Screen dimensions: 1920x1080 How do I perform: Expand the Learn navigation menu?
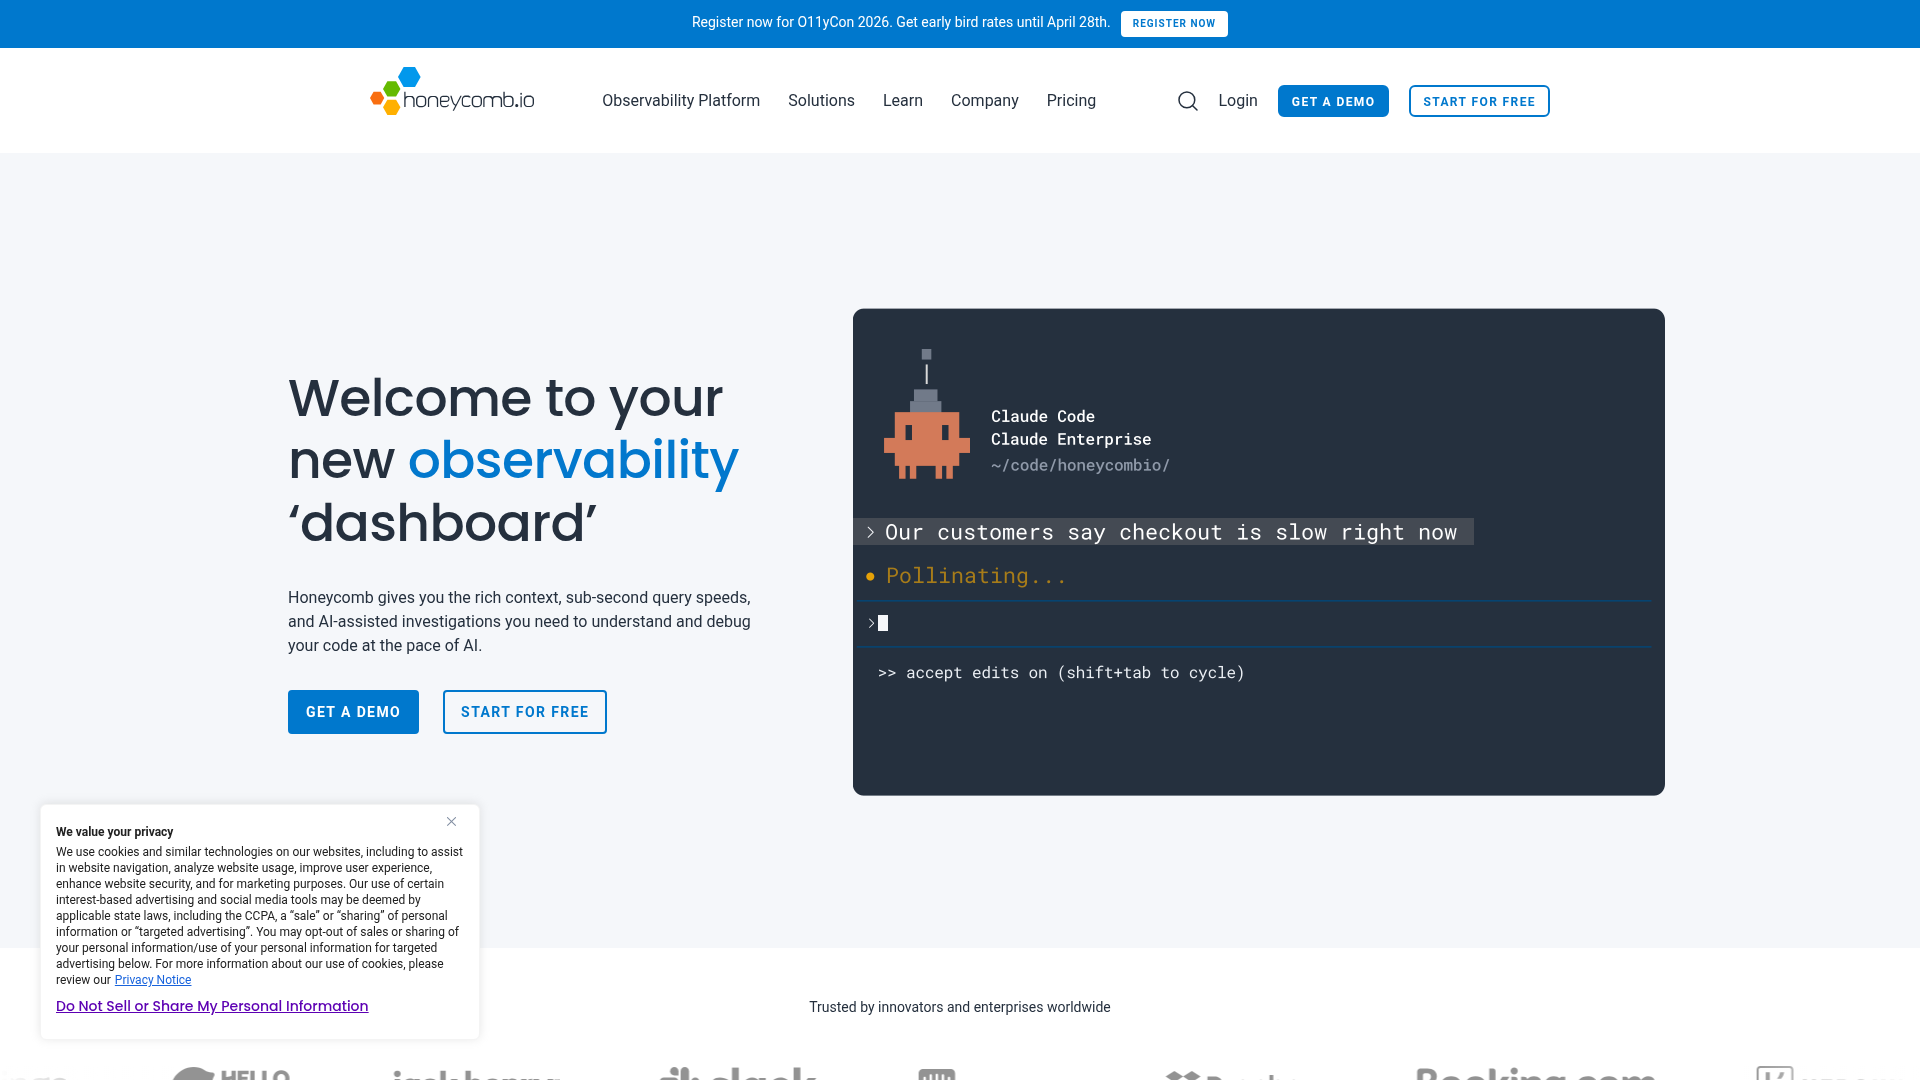click(902, 100)
